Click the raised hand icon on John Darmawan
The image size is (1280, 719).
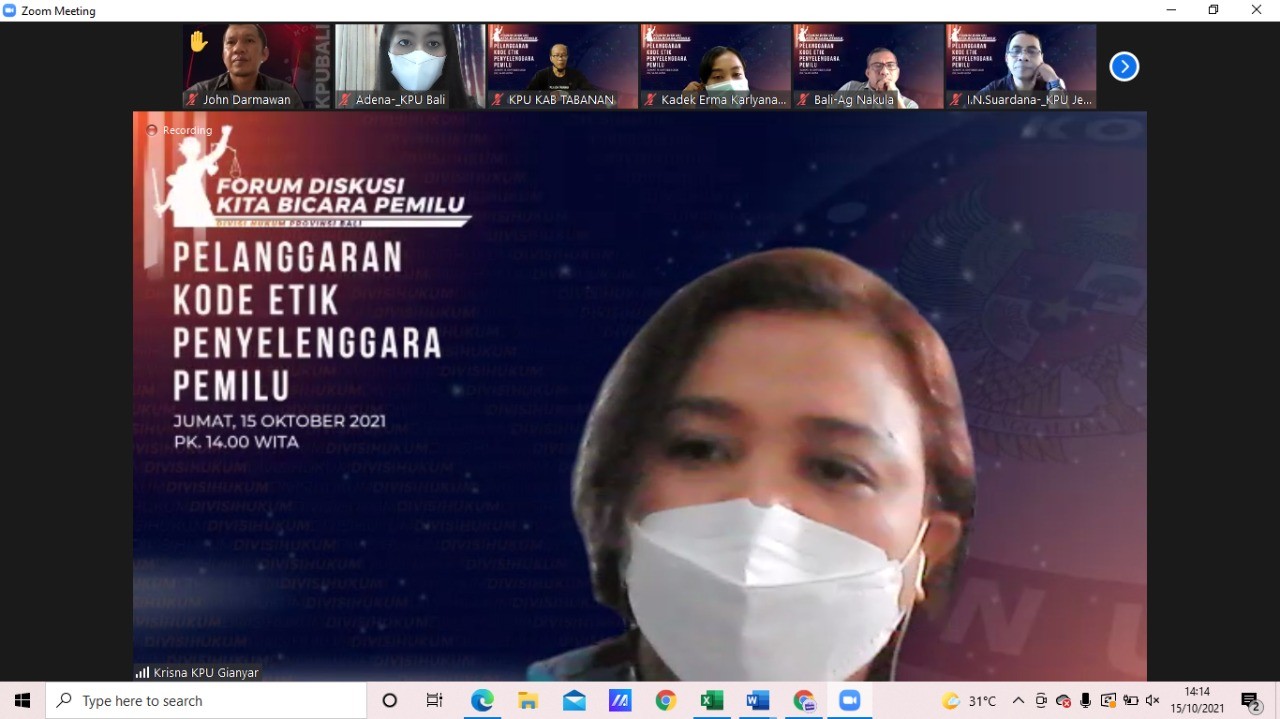[199, 41]
